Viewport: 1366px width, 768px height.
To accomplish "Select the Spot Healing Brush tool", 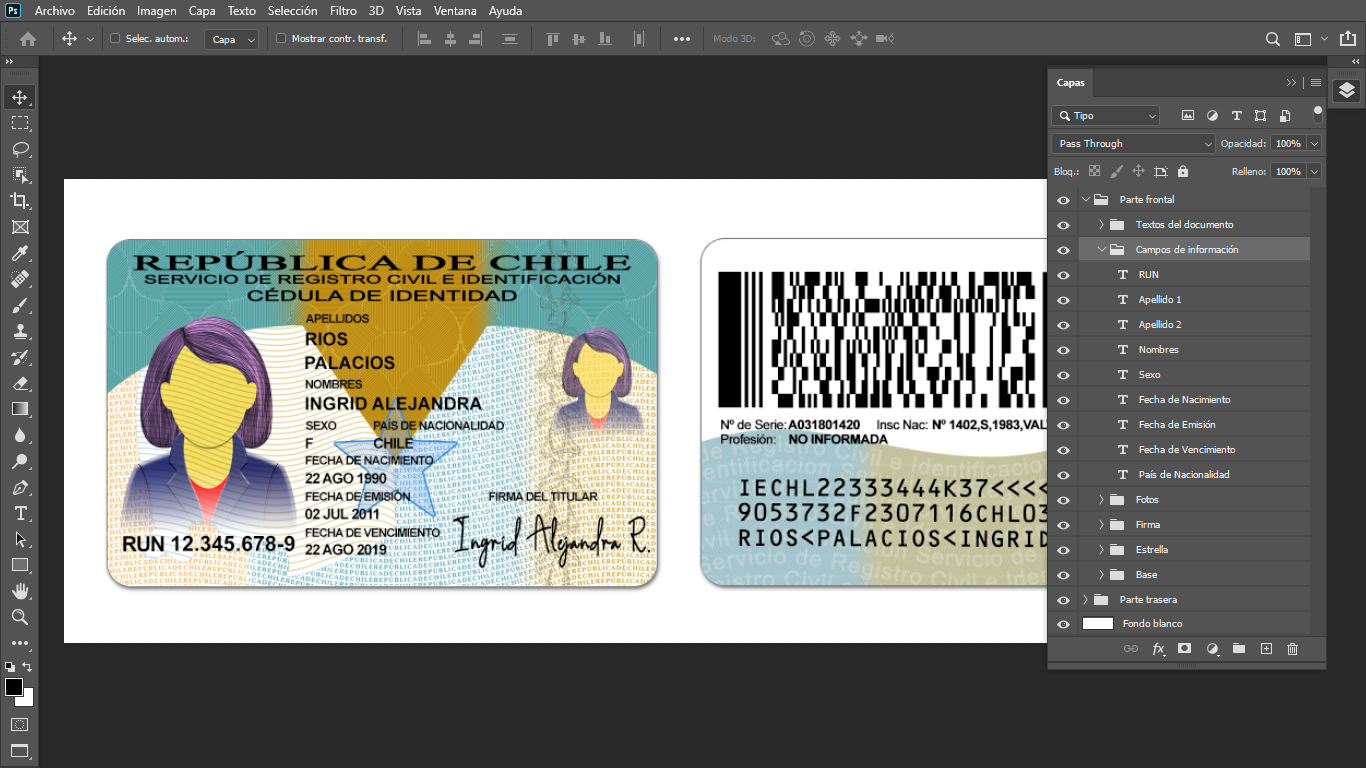I will (x=19, y=279).
